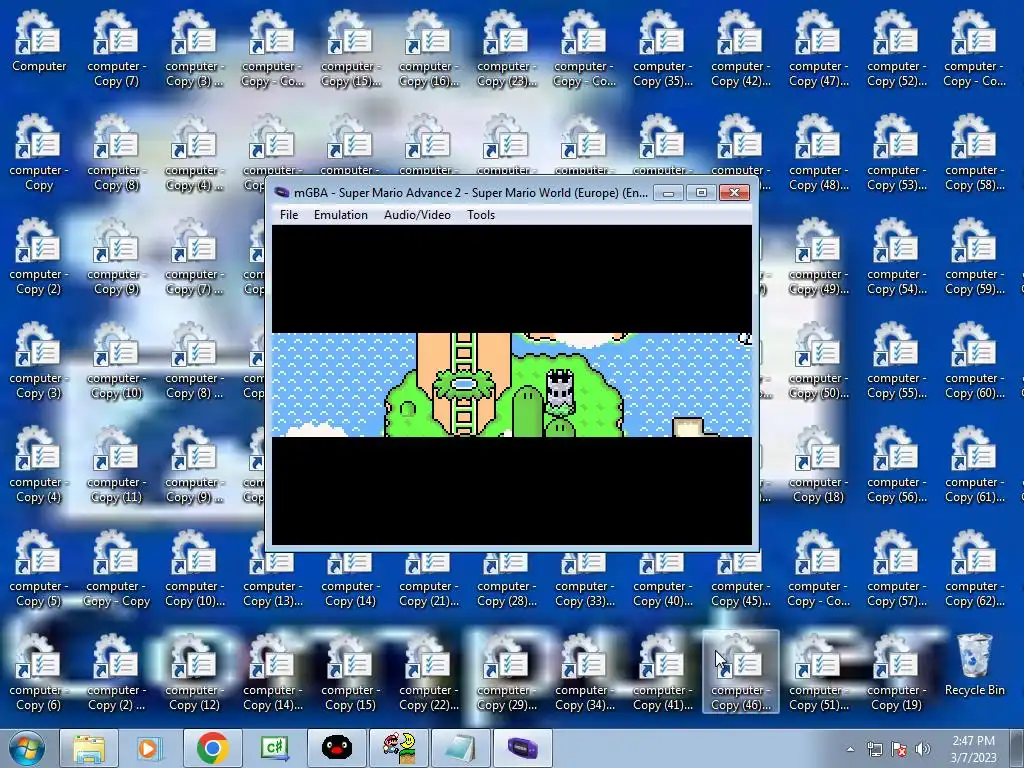Select the computer - Copy (57) shortcut

896,568
